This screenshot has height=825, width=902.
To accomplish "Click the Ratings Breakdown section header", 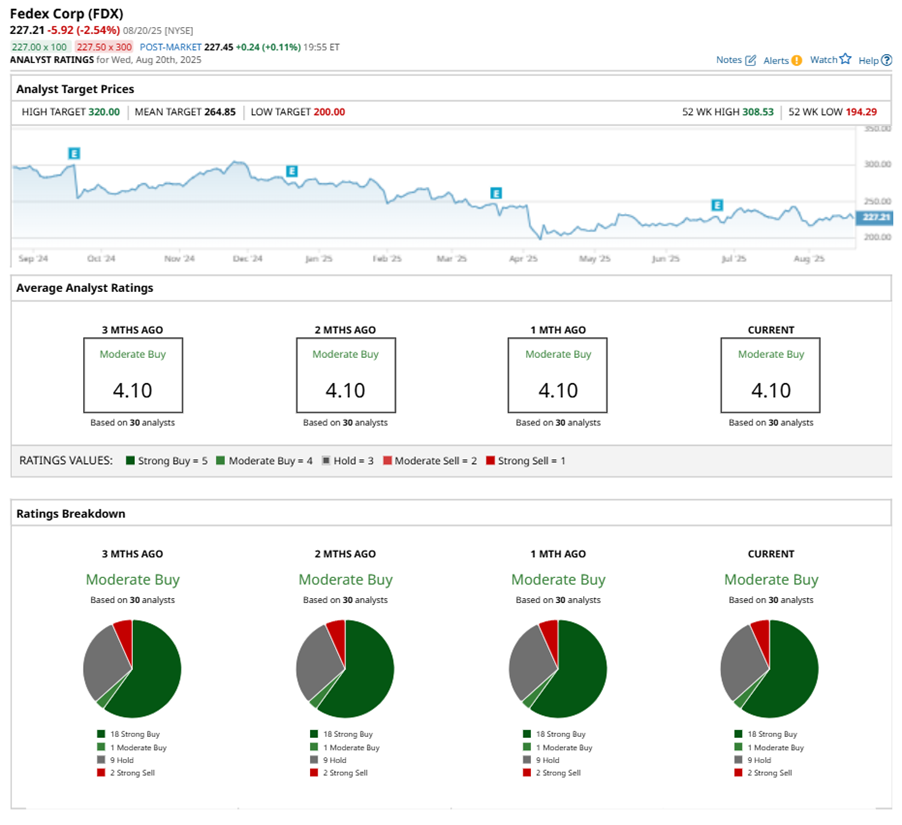I will click(71, 514).
